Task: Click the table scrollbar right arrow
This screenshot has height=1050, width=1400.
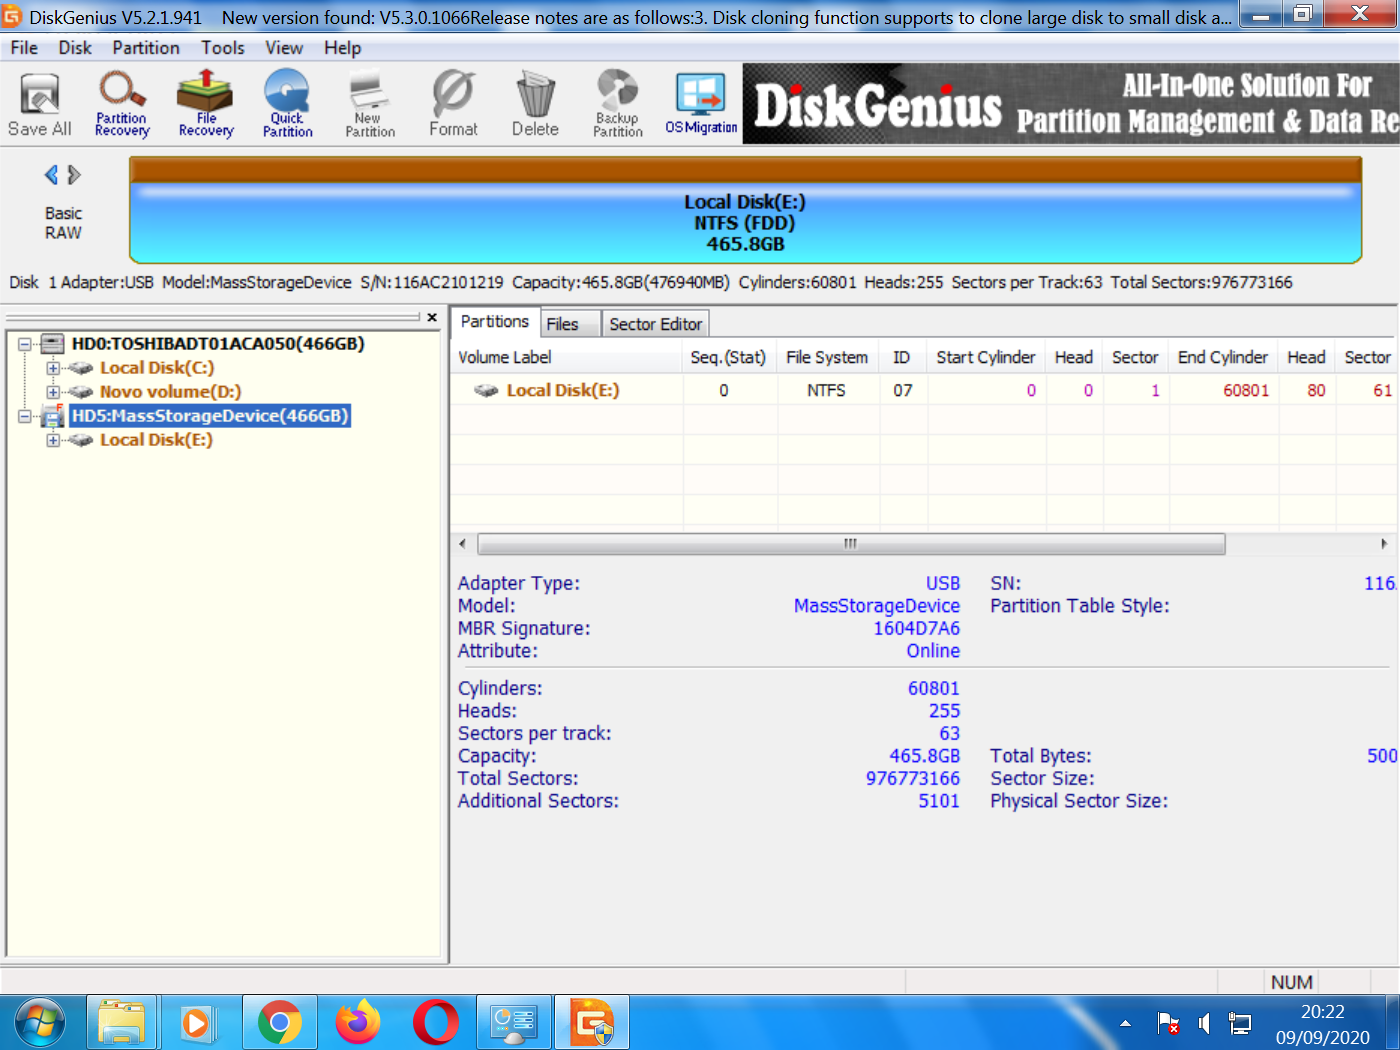Action: click(x=1384, y=544)
